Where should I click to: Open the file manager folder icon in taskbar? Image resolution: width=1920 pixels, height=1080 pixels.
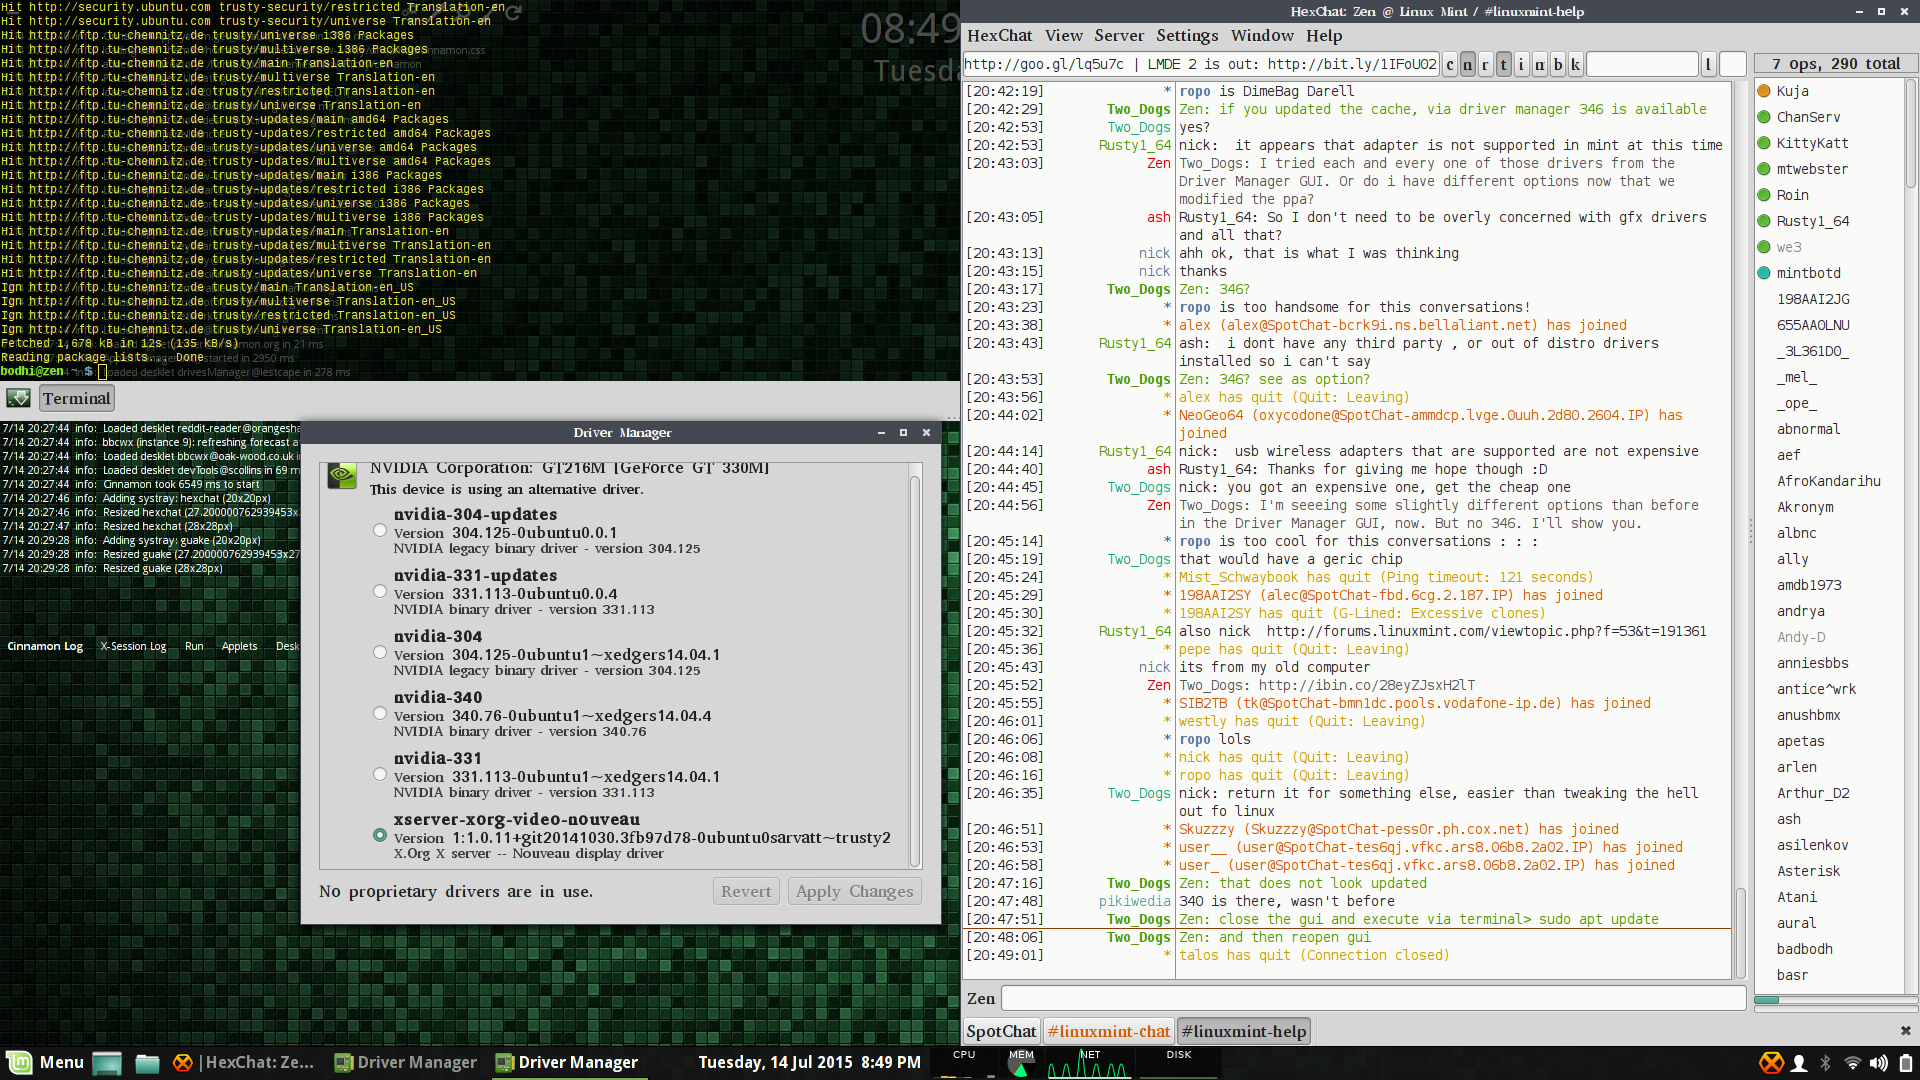click(147, 1063)
